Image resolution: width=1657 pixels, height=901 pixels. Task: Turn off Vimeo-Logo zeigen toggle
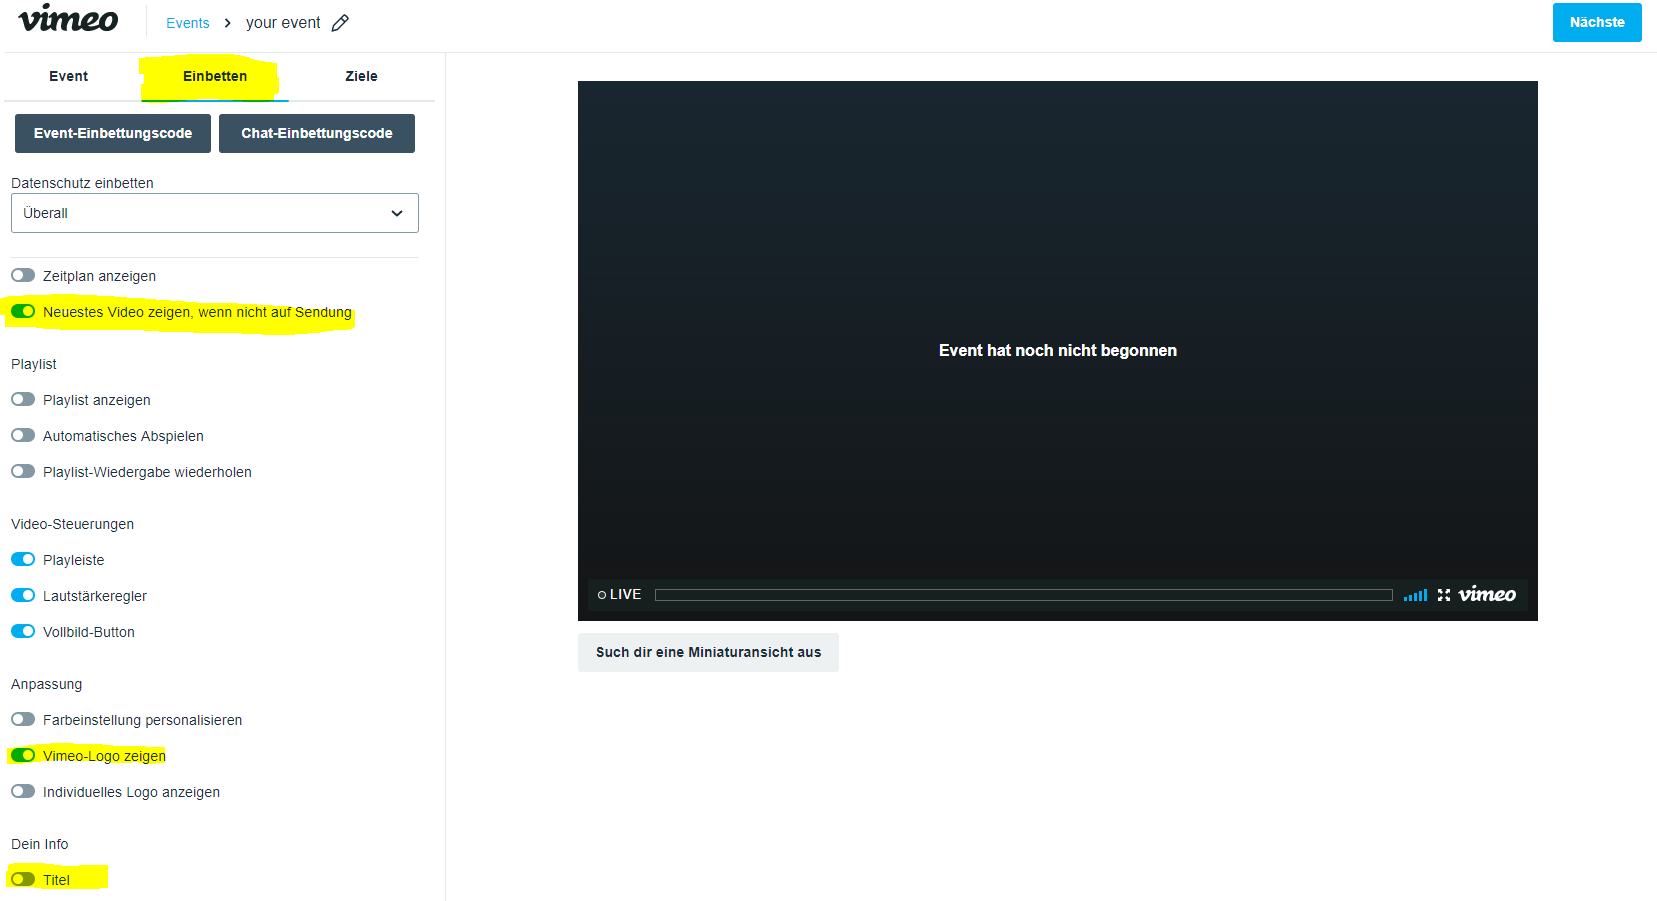[23, 755]
